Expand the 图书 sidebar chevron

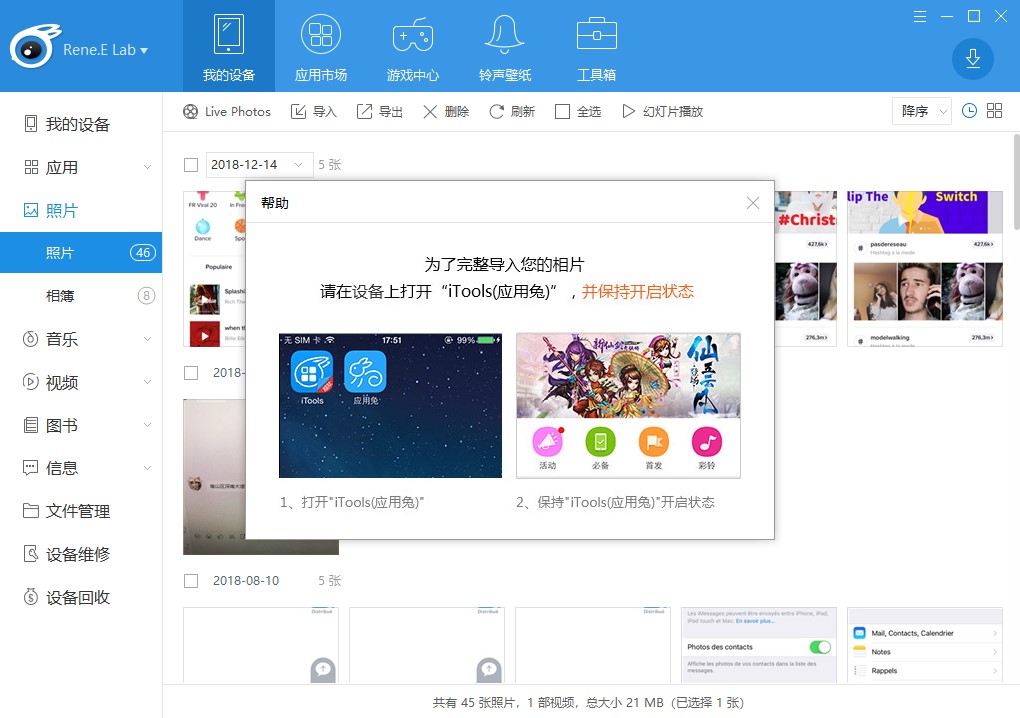point(148,425)
